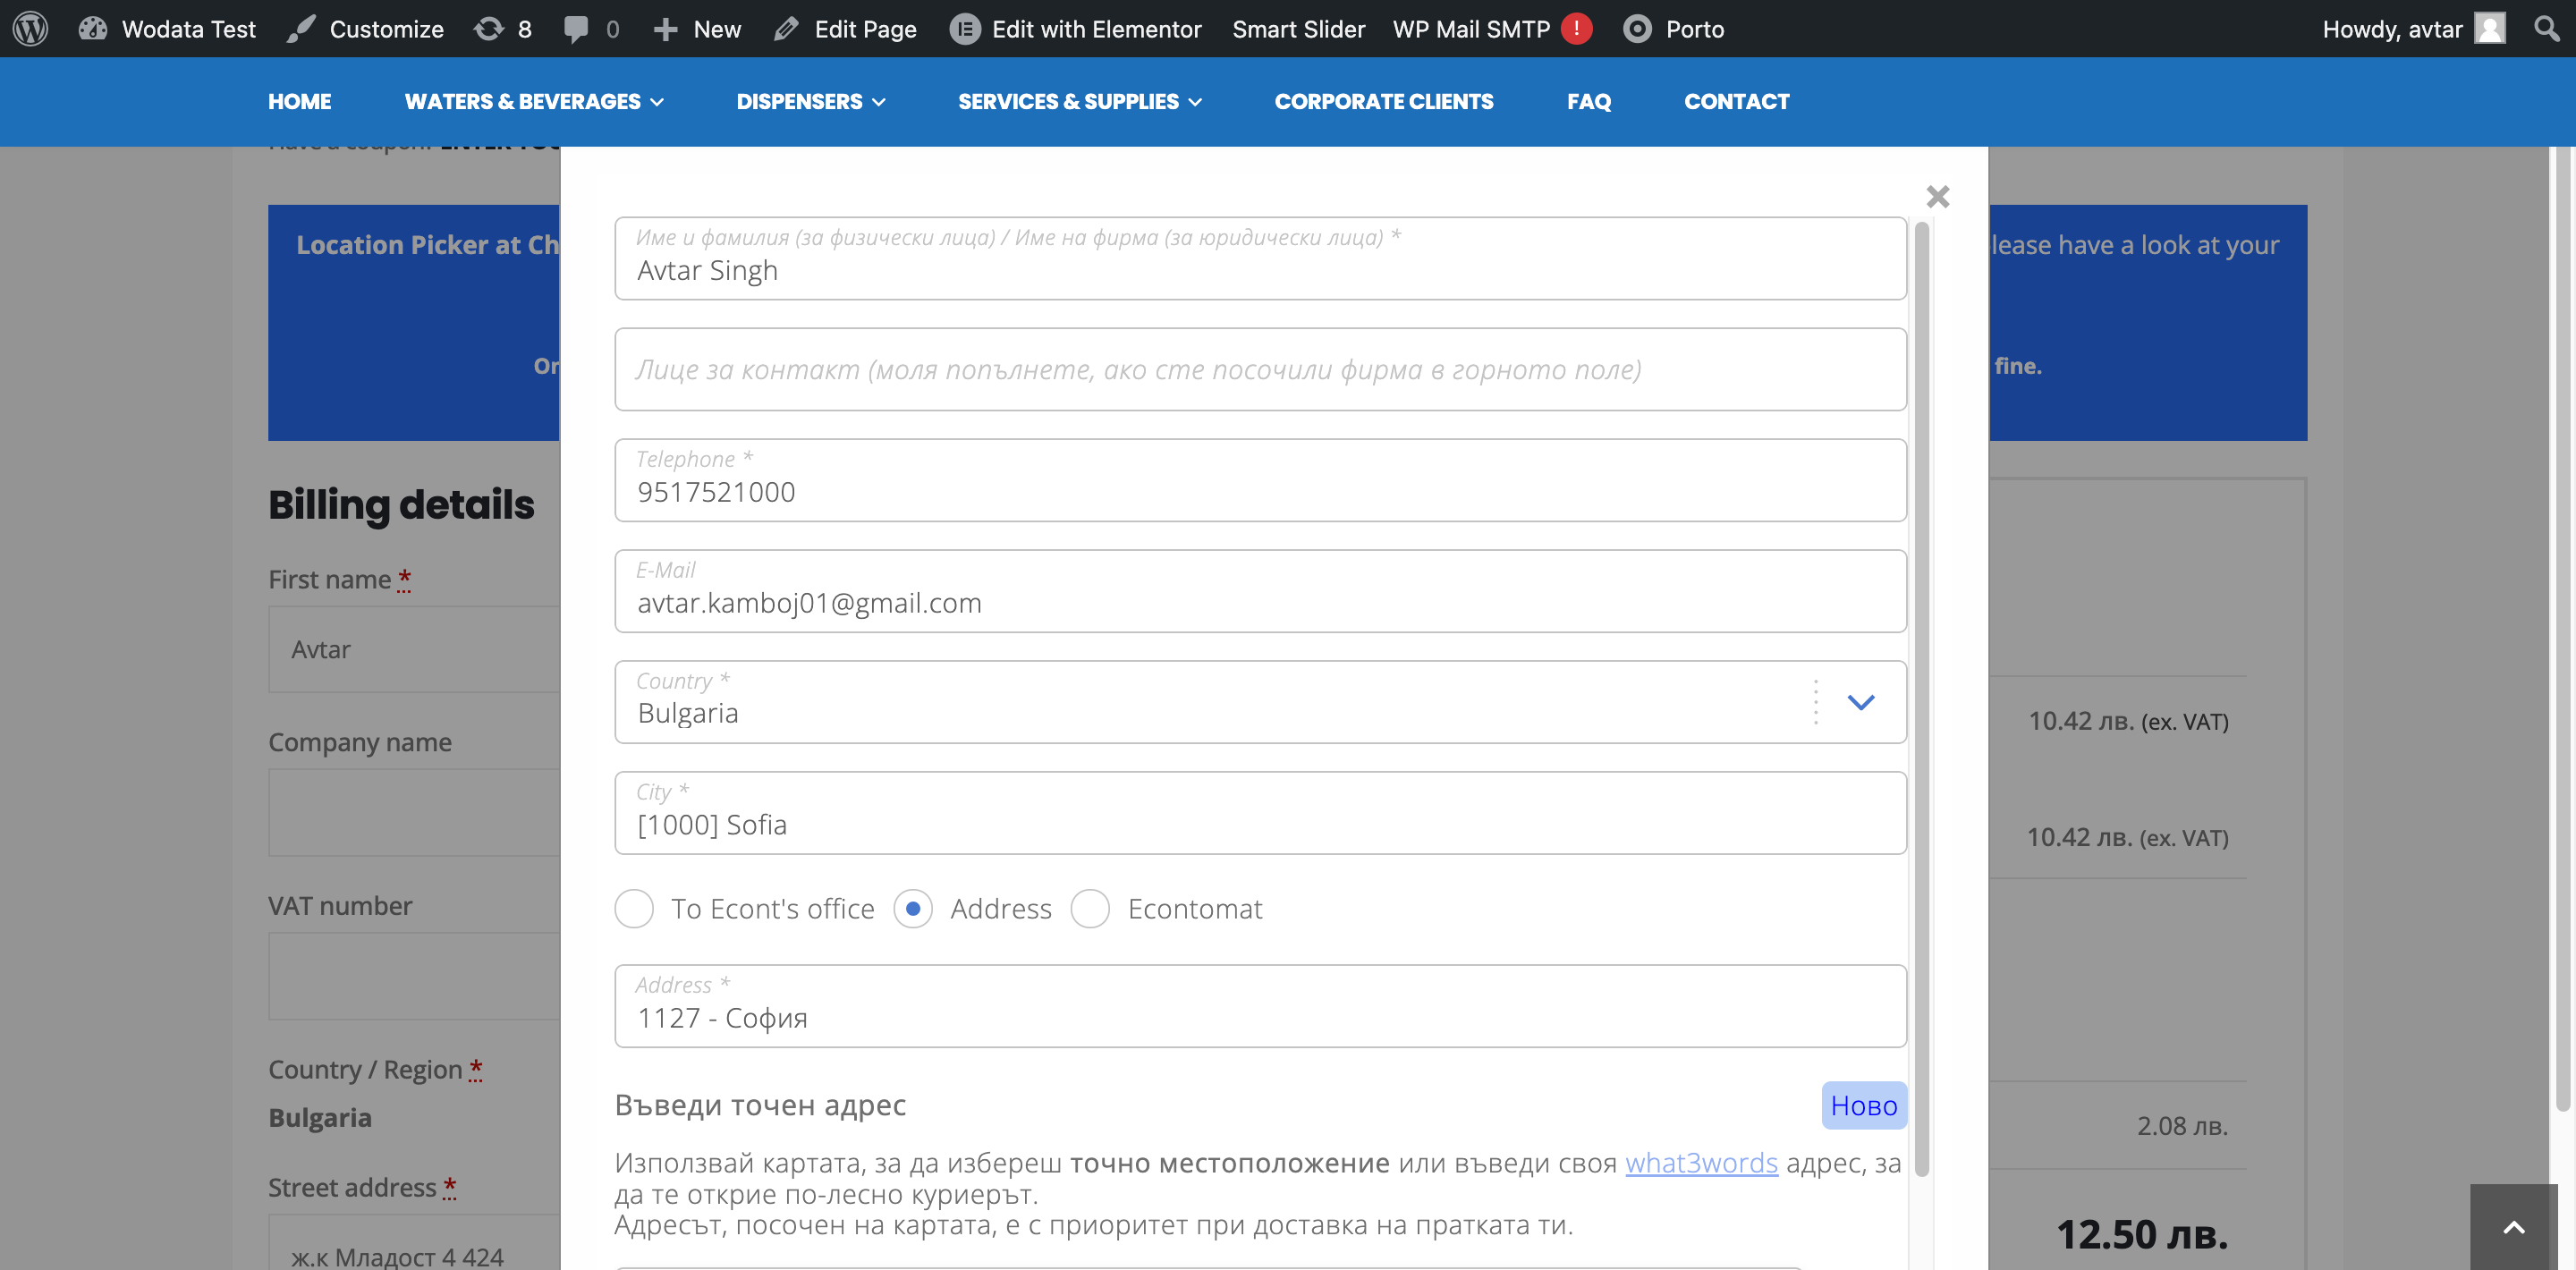Image resolution: width=2576 pixels, height=1270 pixels.
Task: Click the avatar picture next to Howdy, avtar
Action: pos(2490,28)
